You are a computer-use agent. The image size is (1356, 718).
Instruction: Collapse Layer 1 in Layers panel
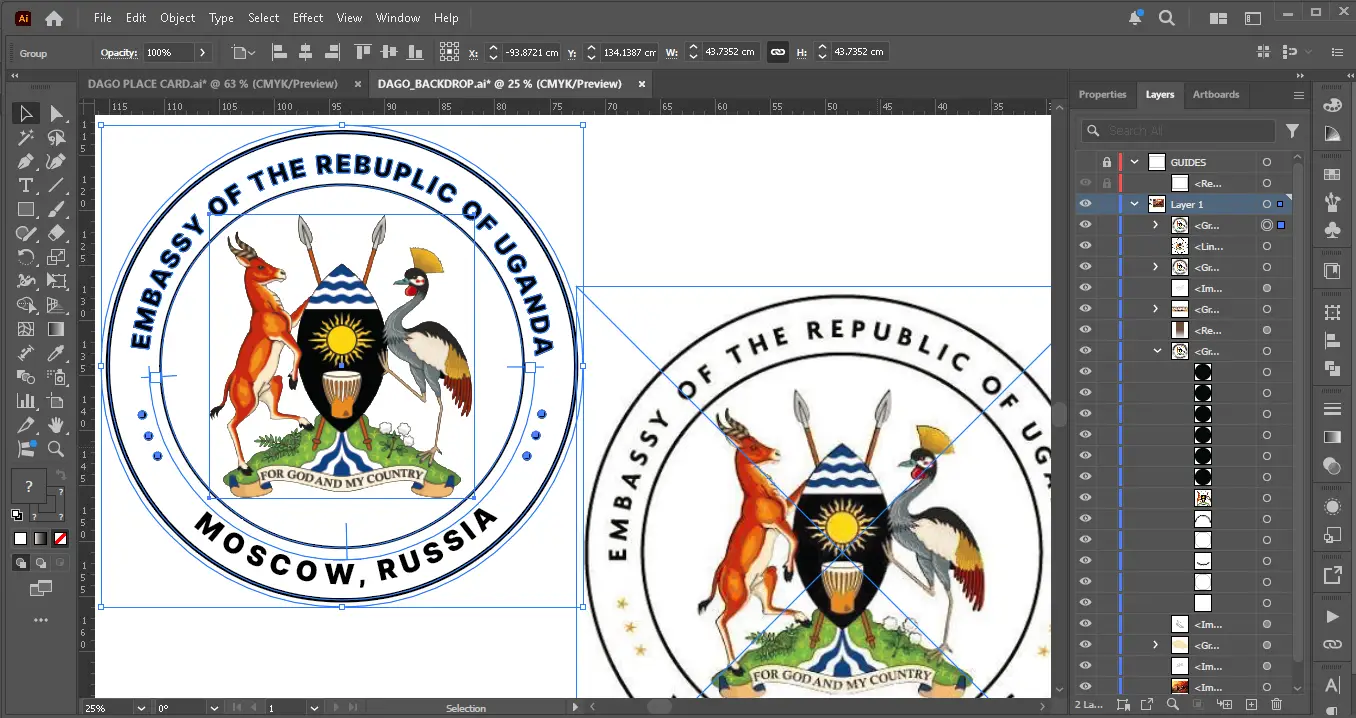click(1135, 204)
